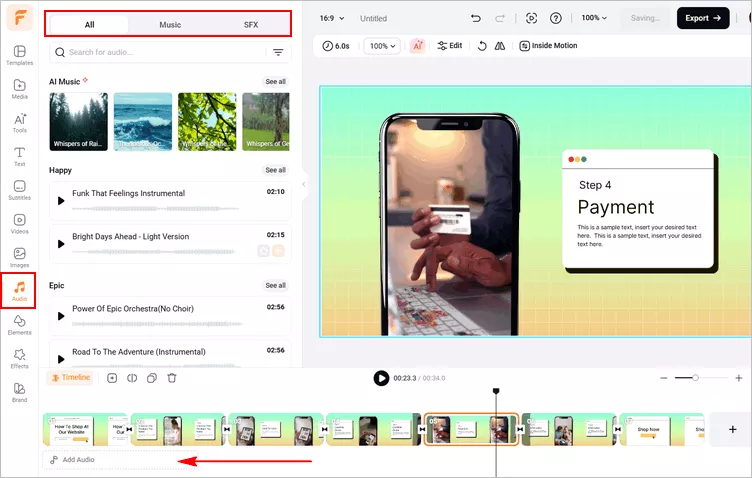
Task: Click the screen record icon in top bar
Action: click(531, 18)
